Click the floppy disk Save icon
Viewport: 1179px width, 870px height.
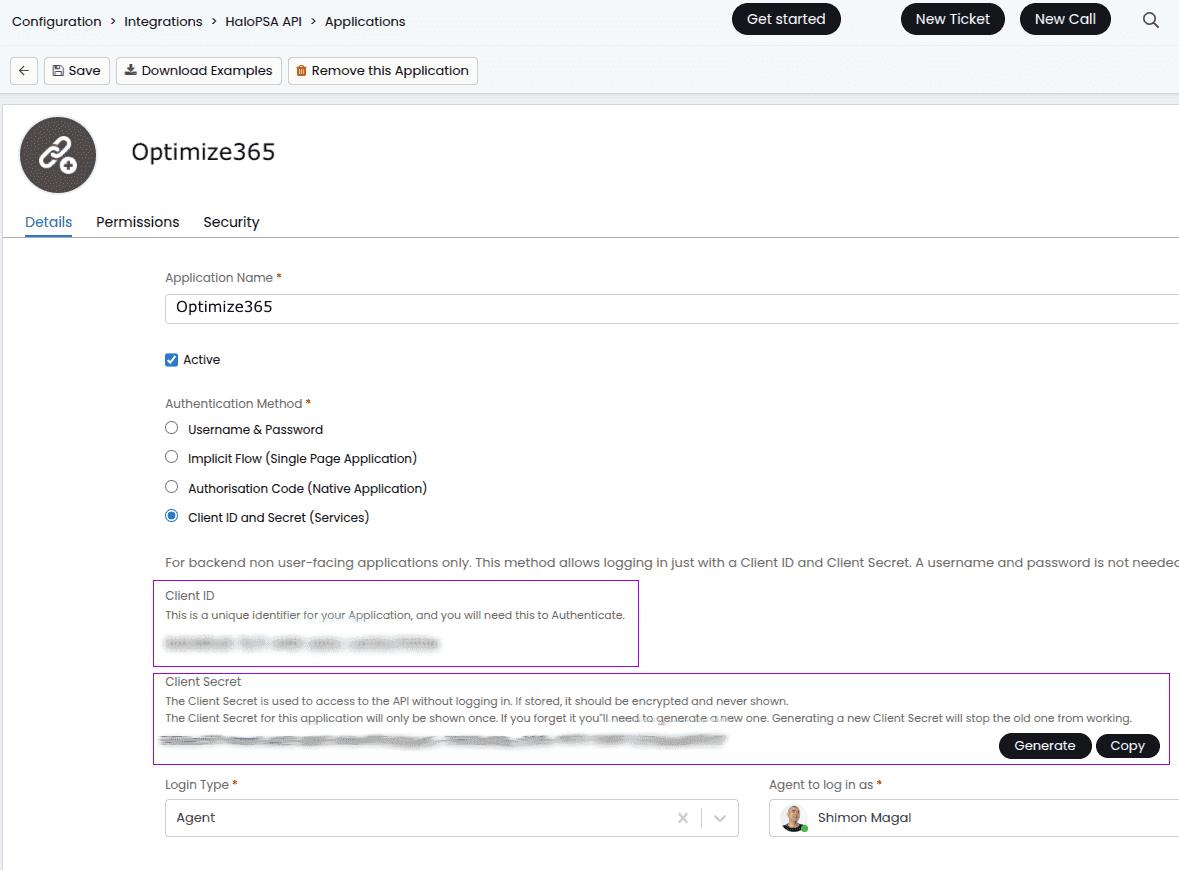58,71
